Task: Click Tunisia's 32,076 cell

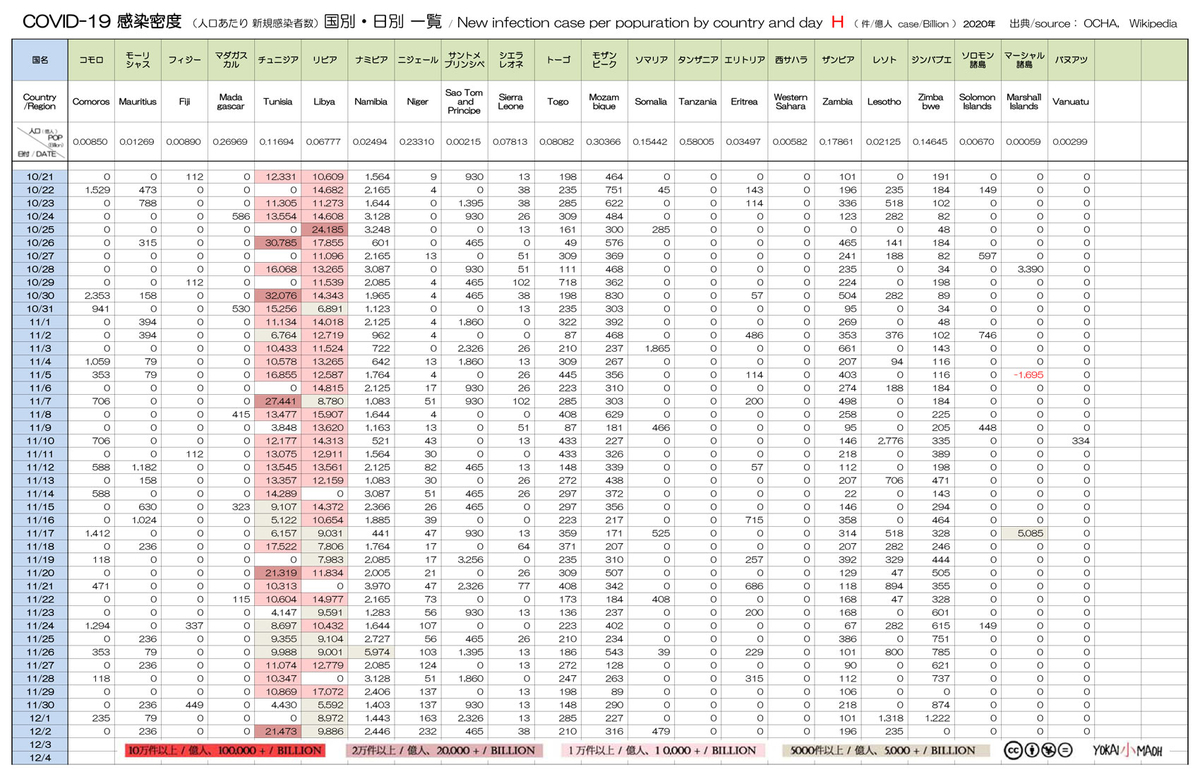Action: pyautogui.click(x=277, y=296)
